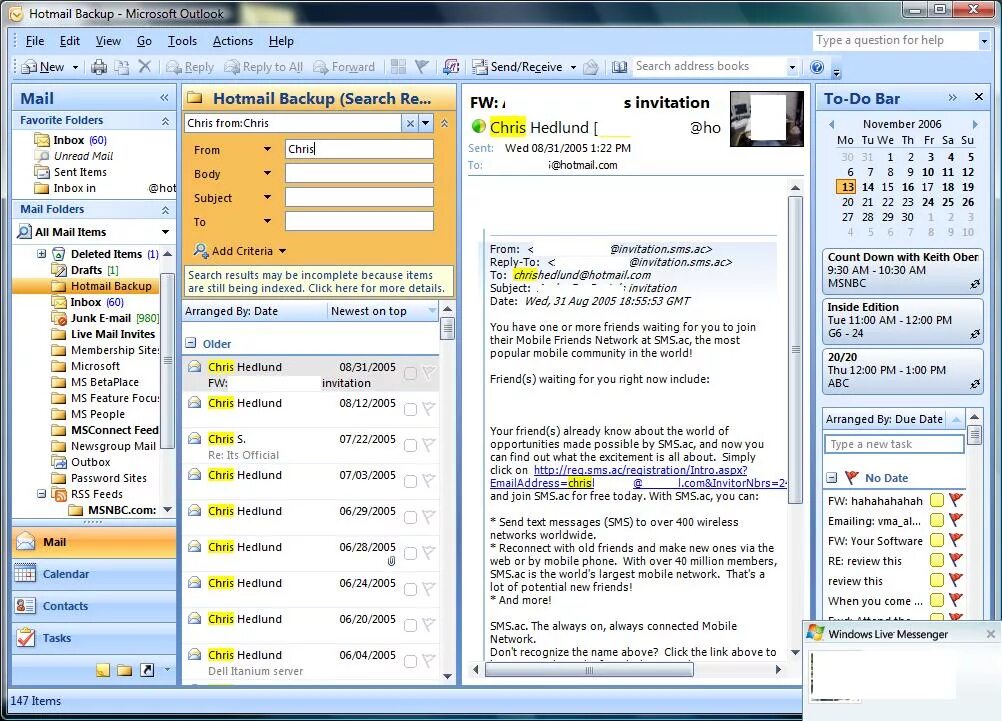Image resolution: width=1002 pixels, height=721 pixels.
Task: Open the New button dropdown arrow
Action: pos(75,67)
